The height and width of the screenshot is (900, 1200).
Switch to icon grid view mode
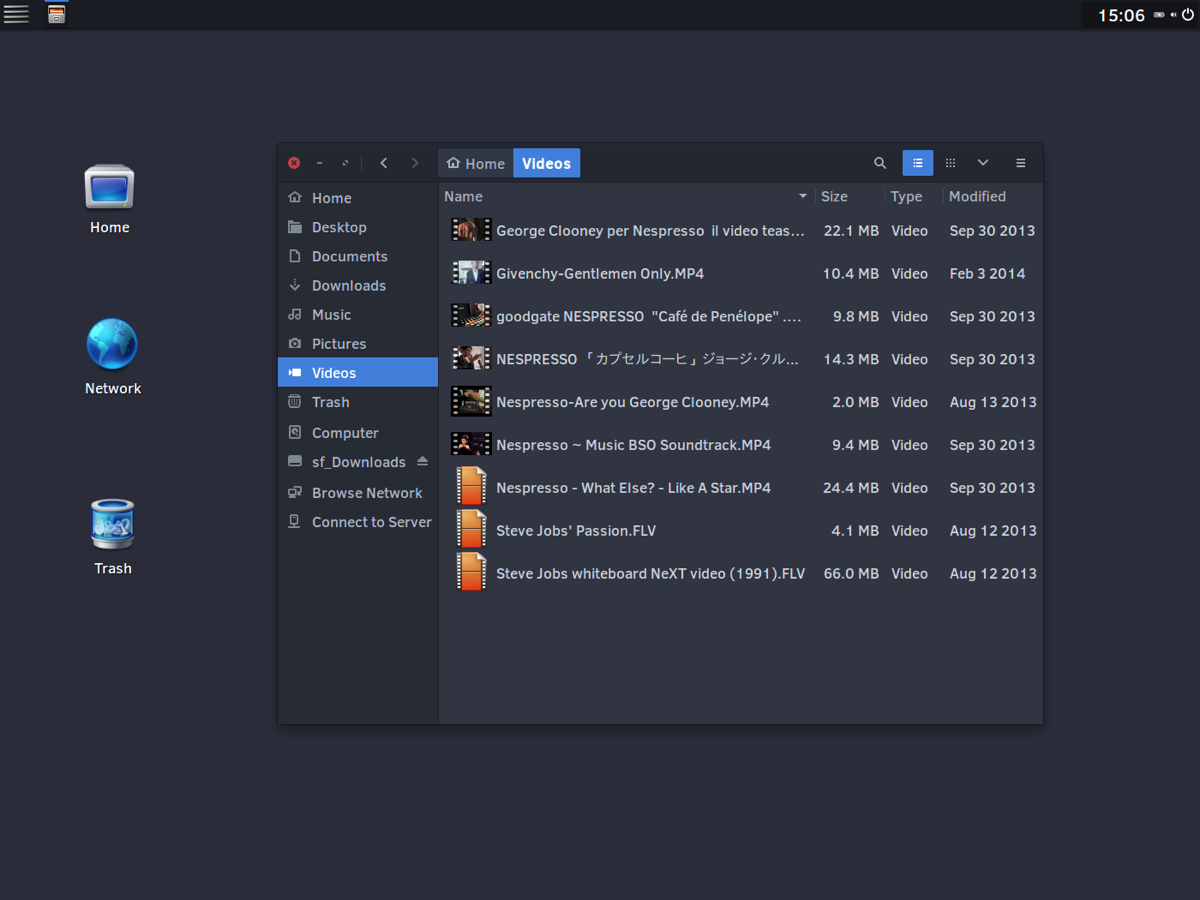[x=950, y=163]
